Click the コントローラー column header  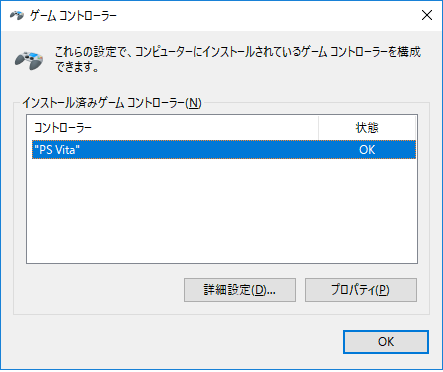point(173,128)
